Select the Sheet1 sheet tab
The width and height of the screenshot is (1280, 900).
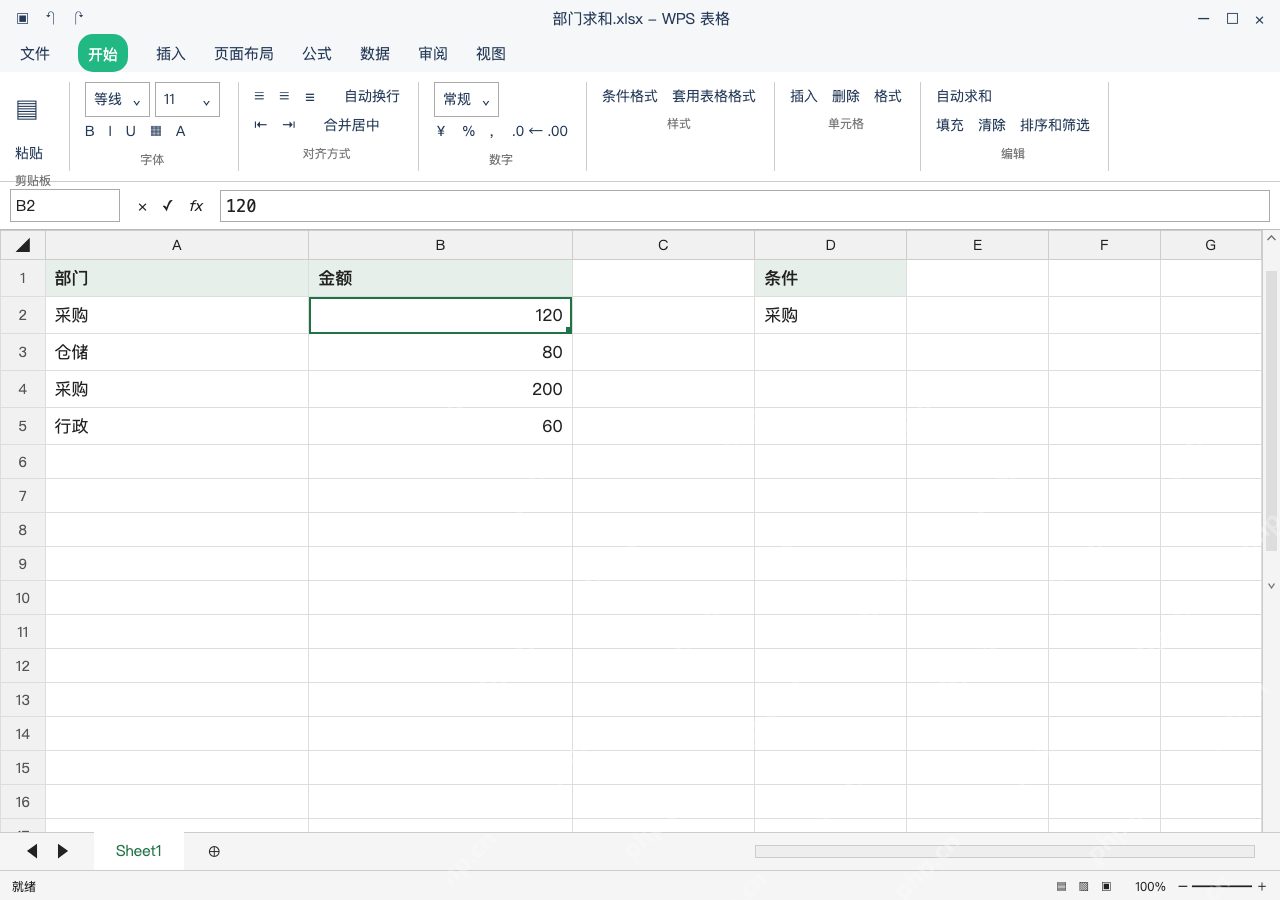(139, 851)
